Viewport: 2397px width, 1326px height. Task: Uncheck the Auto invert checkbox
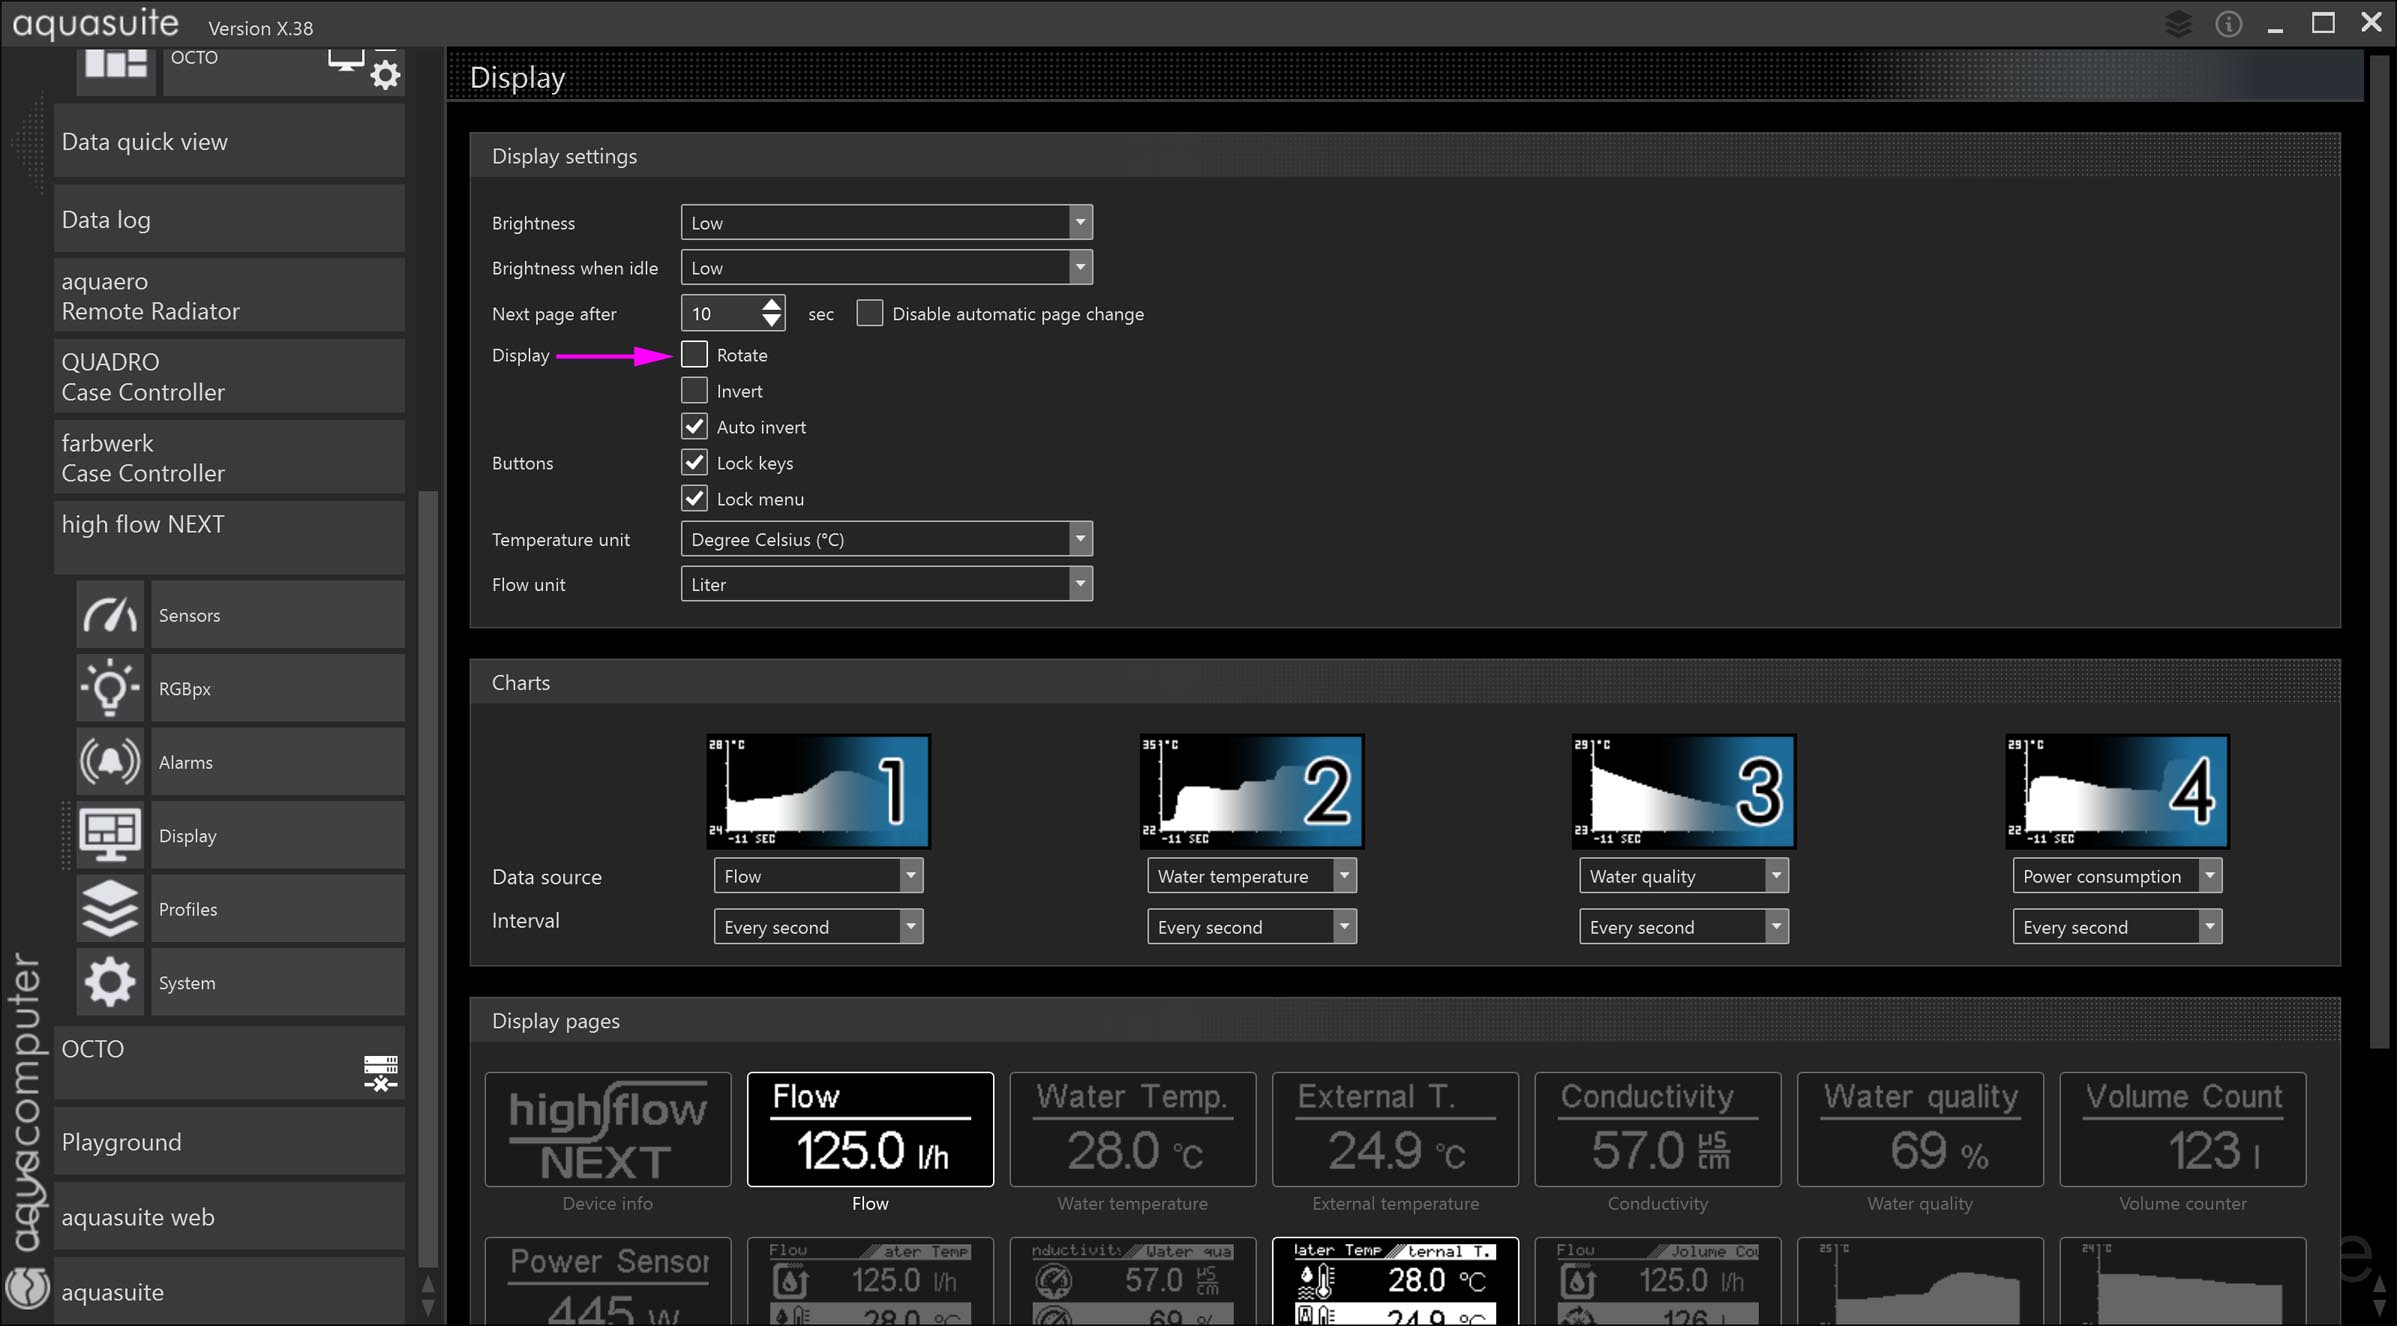pyautogui.click(x=694, y=427)
